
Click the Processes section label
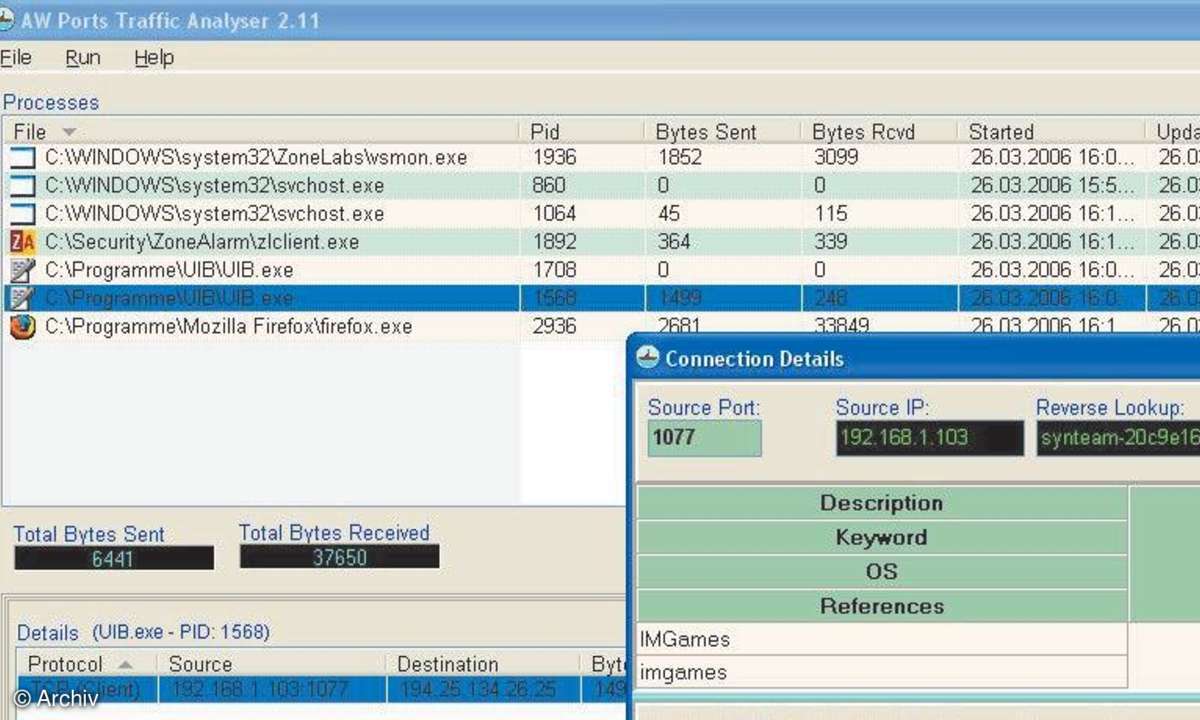coord(51,102)
